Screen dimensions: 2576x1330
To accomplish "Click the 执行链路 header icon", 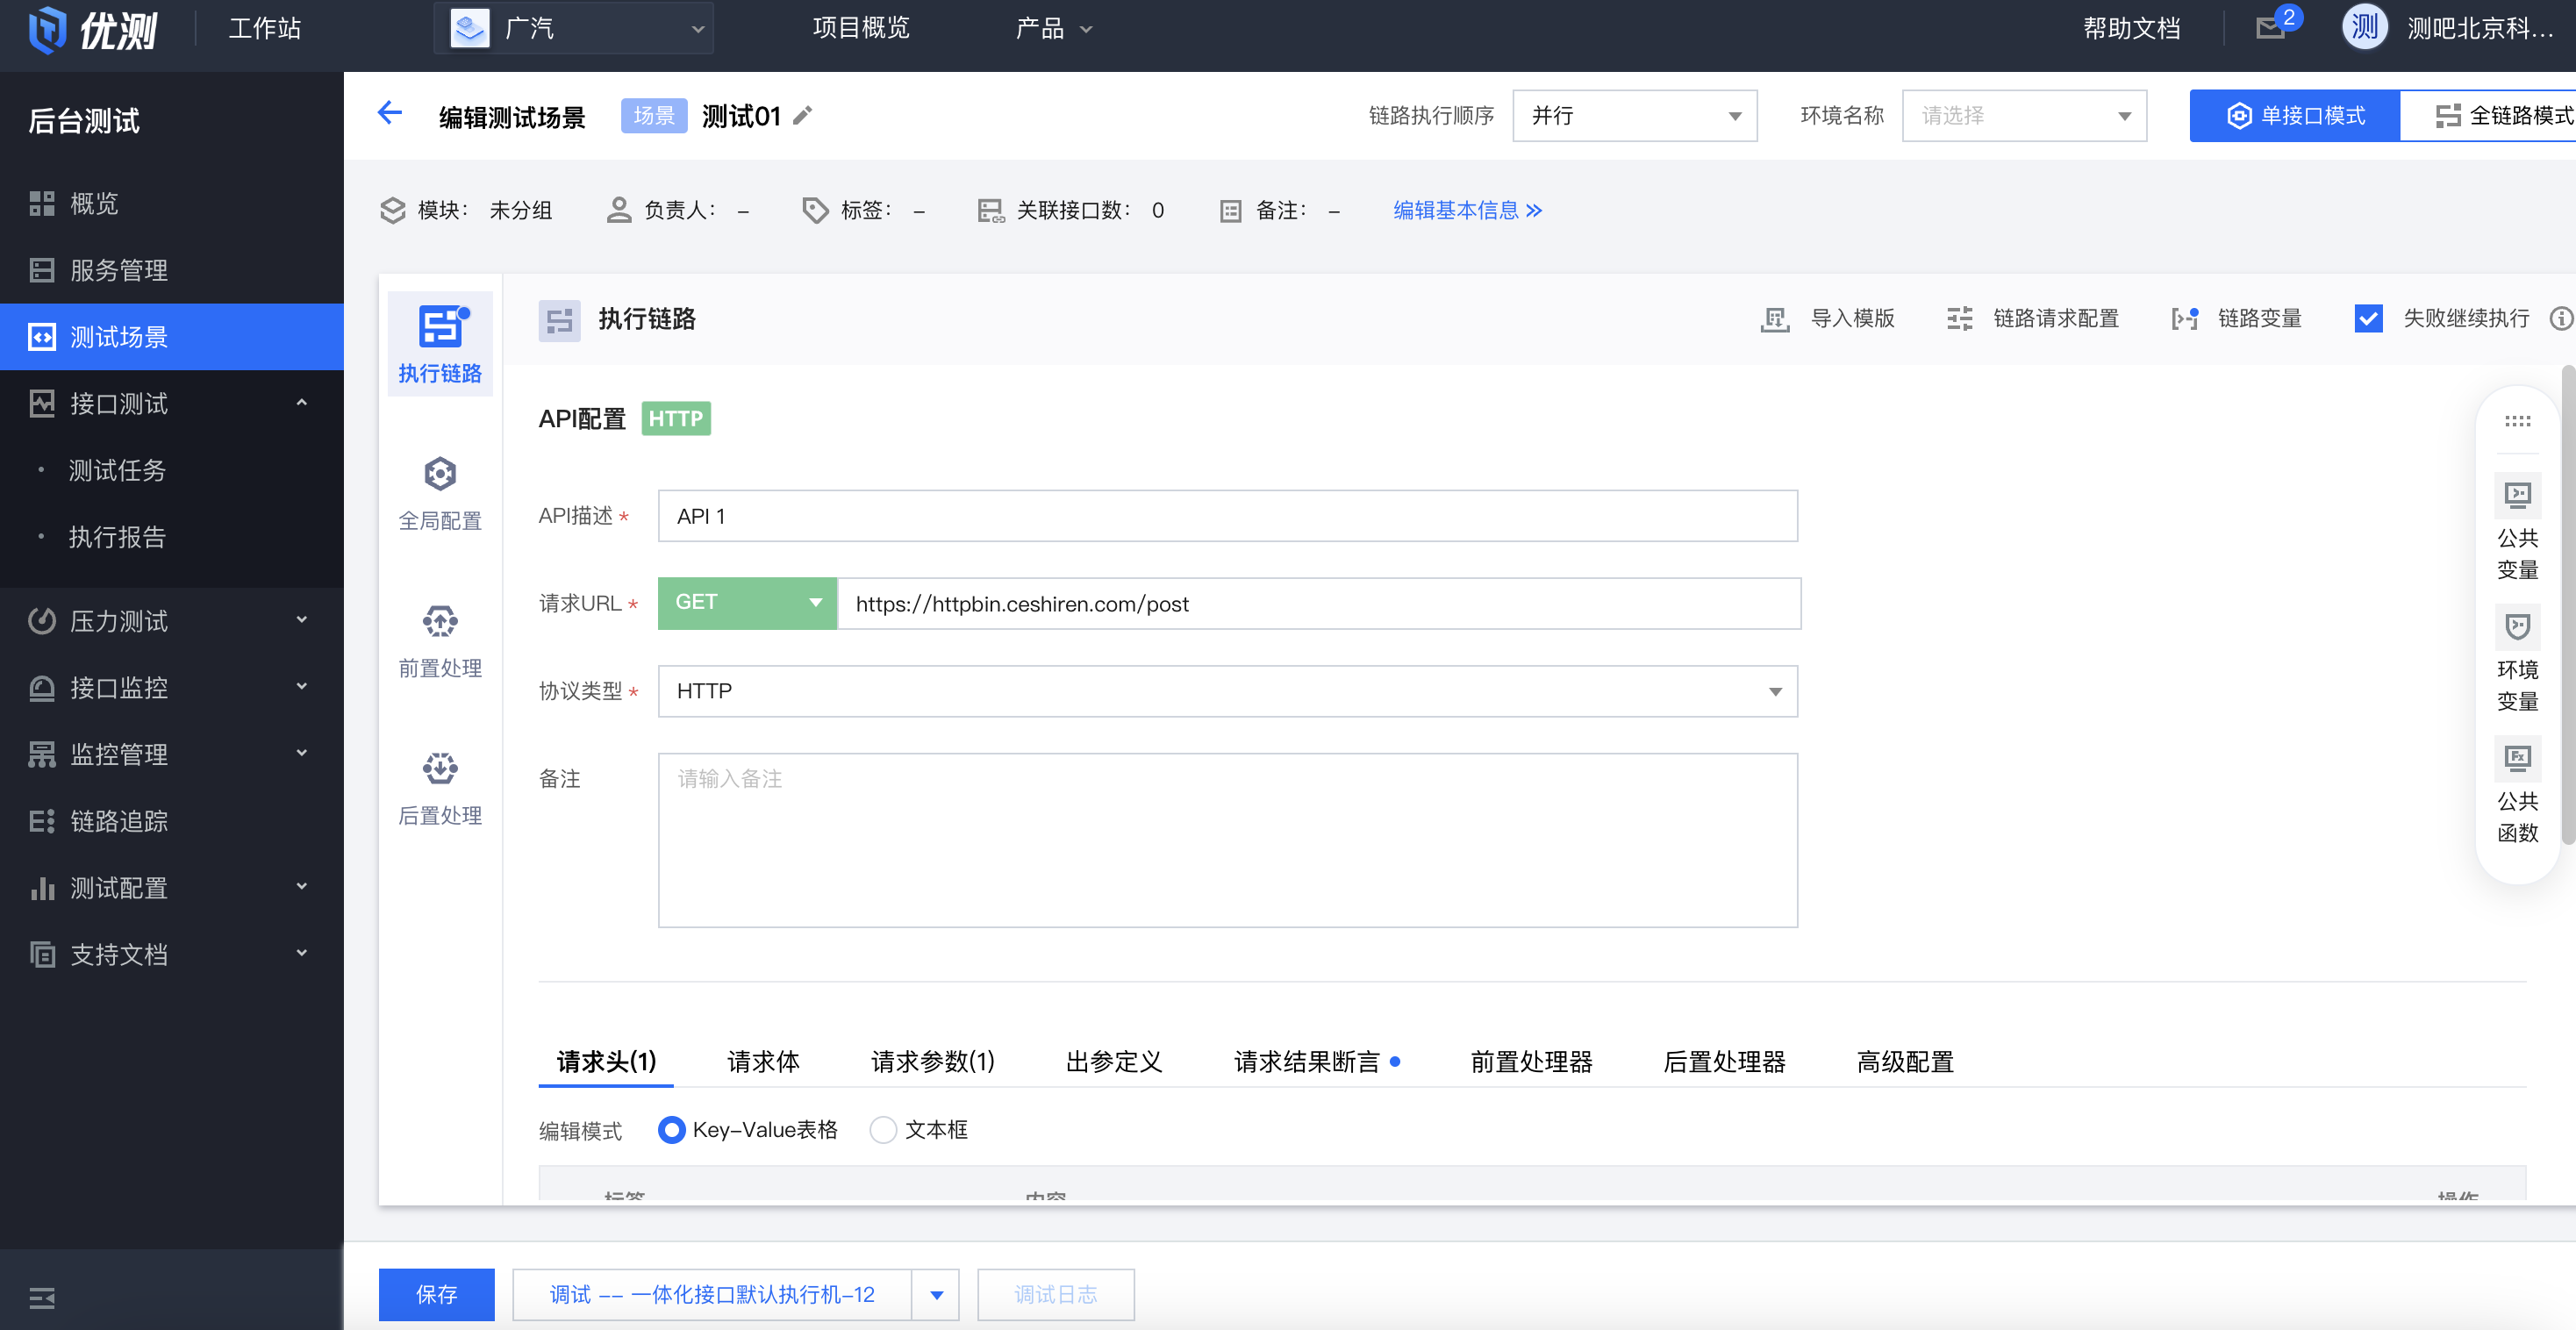I will click(x=559, y=320).
